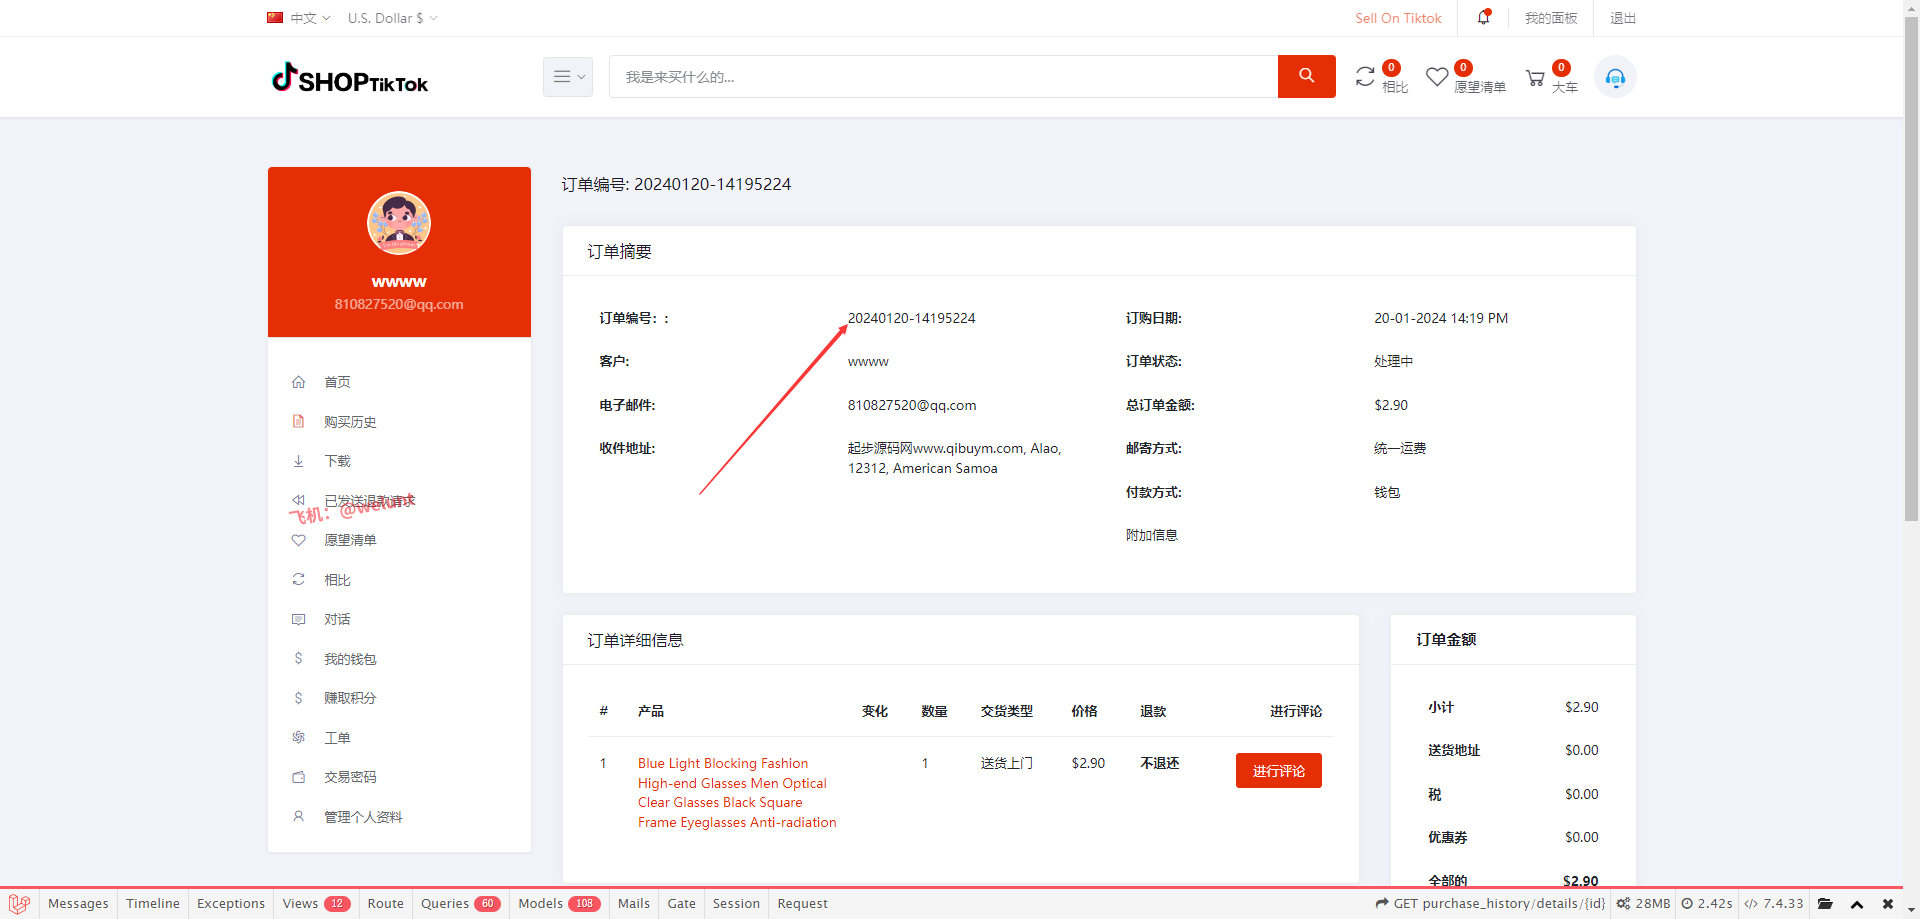The image size is (1920, 919).
Task: Open the Session debugbar tab
Action: (x=736, y=903)
